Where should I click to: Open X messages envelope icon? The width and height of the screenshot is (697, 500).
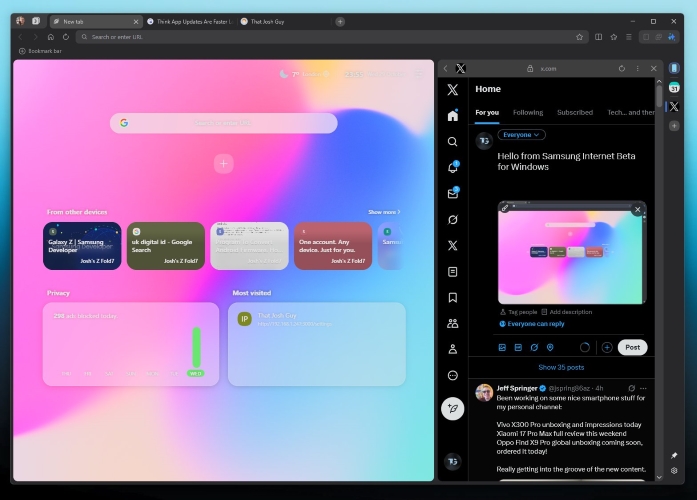[453, 193]
